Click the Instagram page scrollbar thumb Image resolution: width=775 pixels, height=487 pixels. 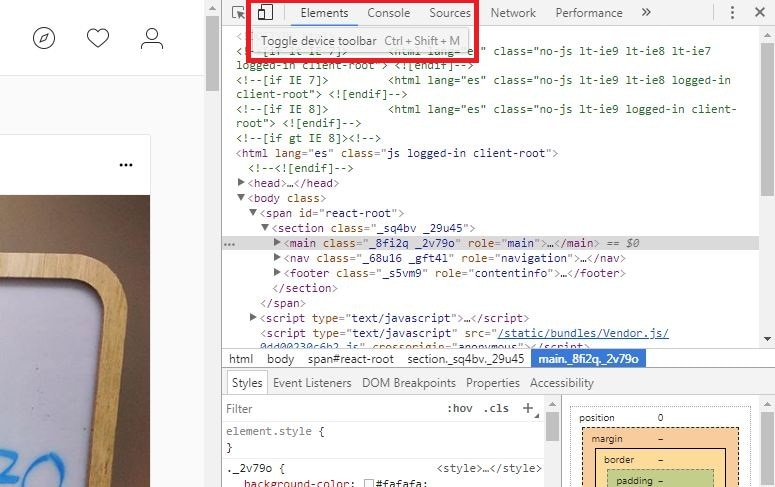point(213,53)
